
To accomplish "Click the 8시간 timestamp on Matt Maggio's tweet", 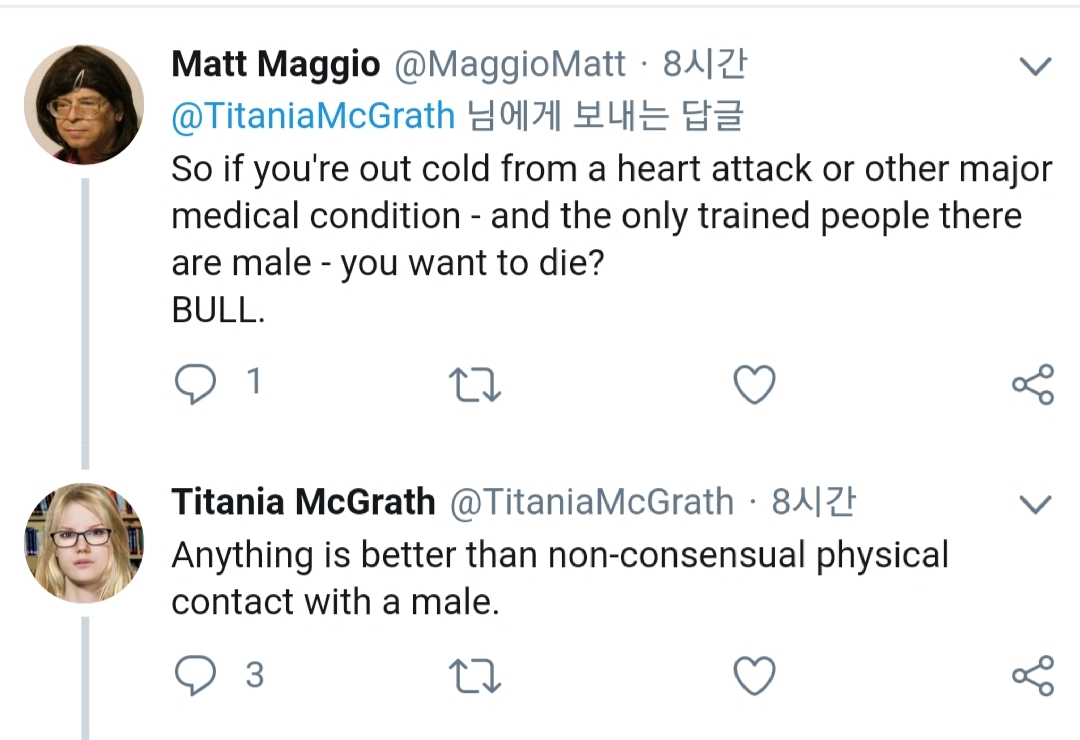I will (705, 65).
